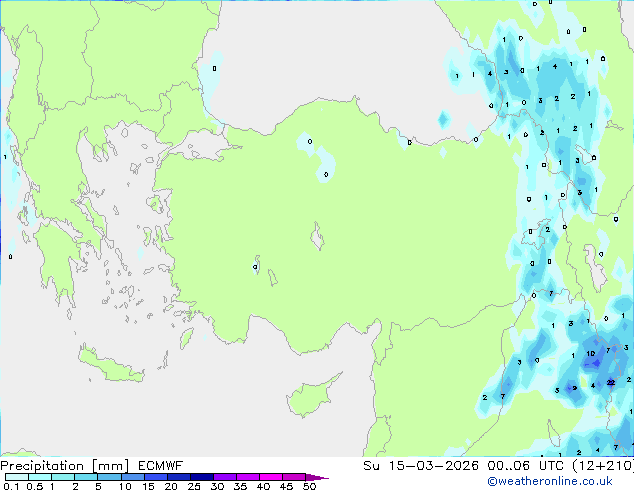This screenshot has height=490, width=634.
Task: Click the 45–50 mm legend swatch
Action: (294, 477)
